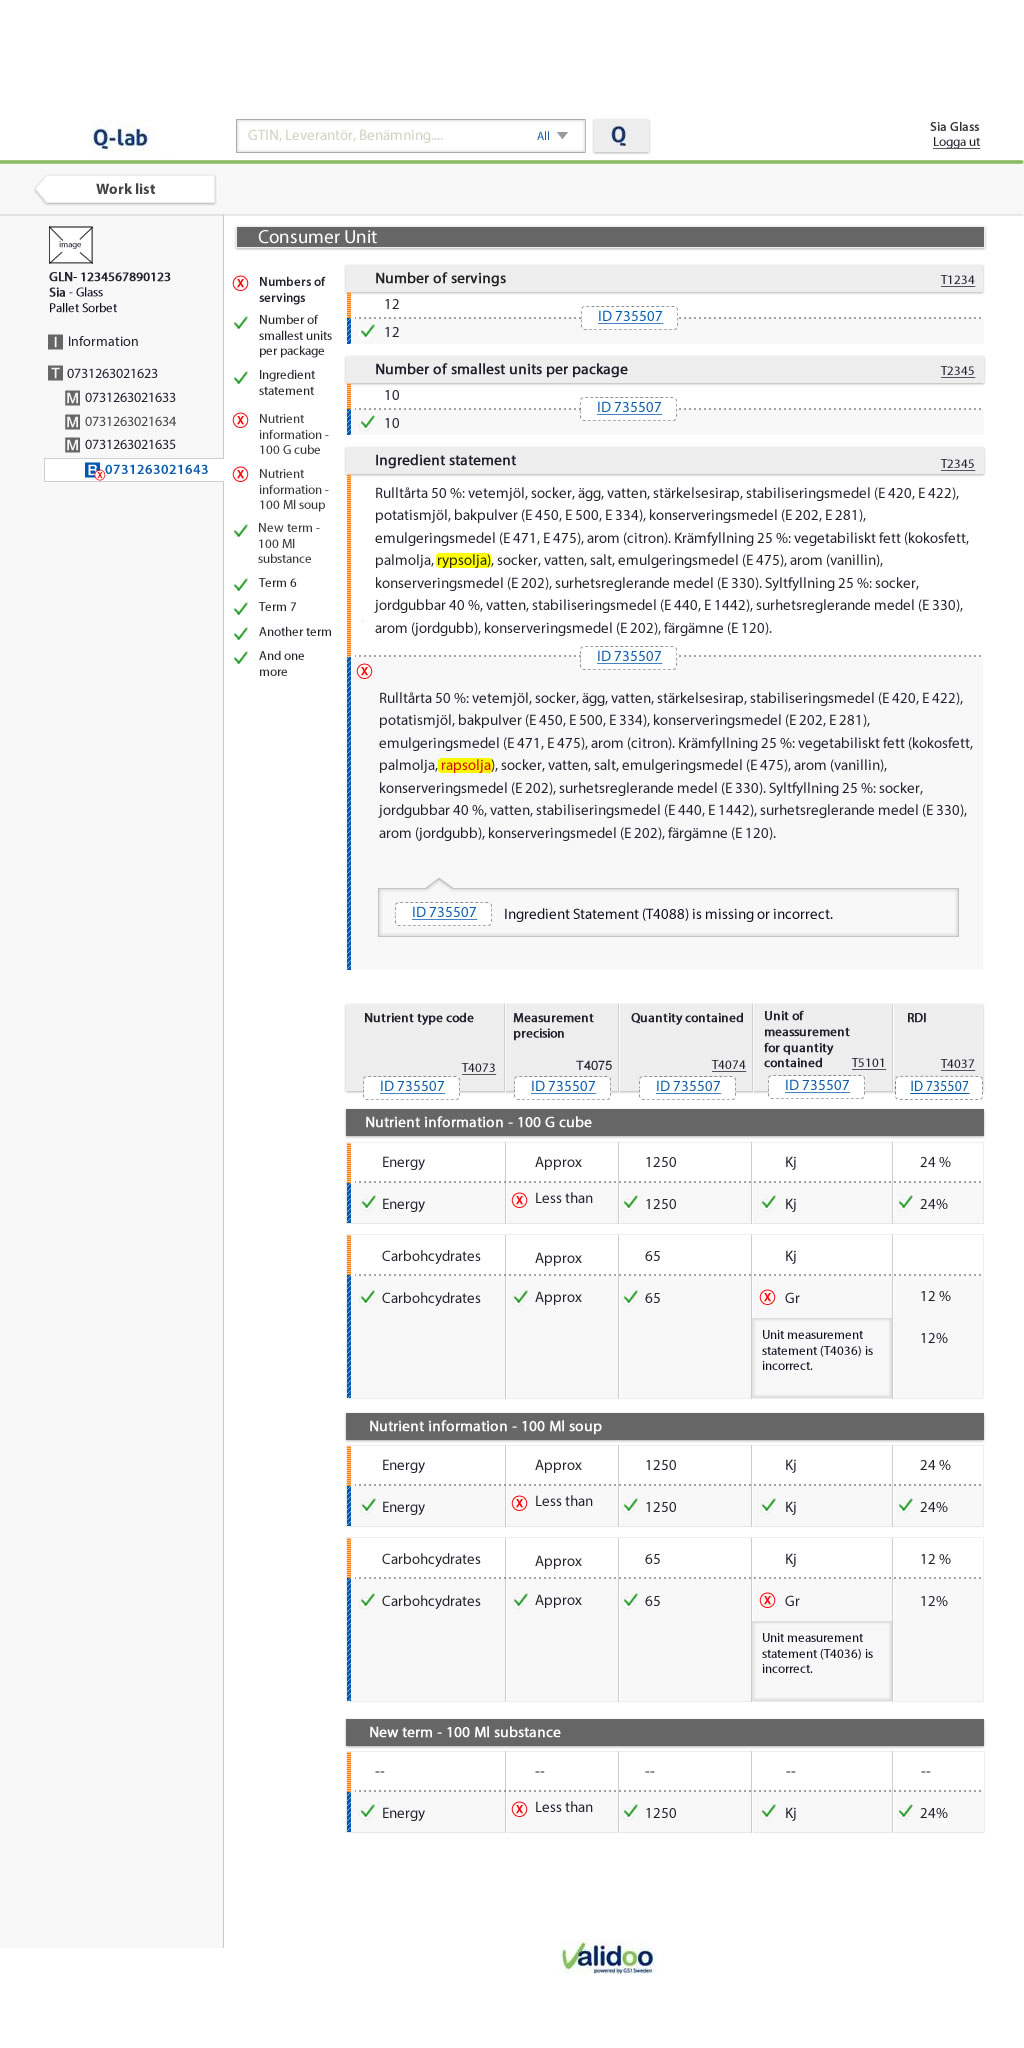The image size is (1024, 2048).
Task: Click the green checkmark beside Term 6
Action: click(x=241, y=584)
